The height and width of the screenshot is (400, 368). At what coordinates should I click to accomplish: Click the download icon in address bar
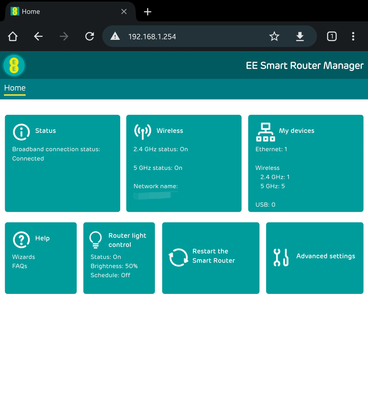(300, 36)
